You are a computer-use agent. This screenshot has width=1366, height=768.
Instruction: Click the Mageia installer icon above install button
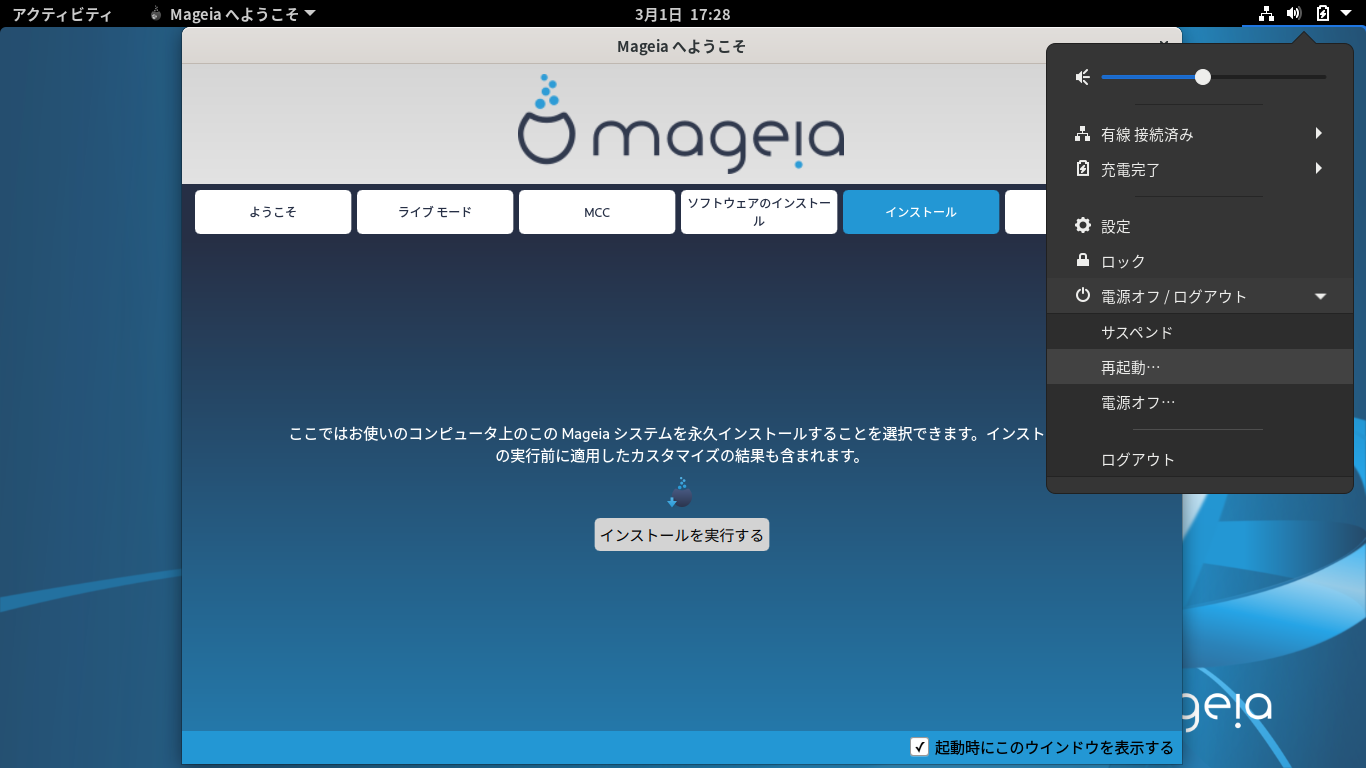pyautogui.click(x=680, y=492)
